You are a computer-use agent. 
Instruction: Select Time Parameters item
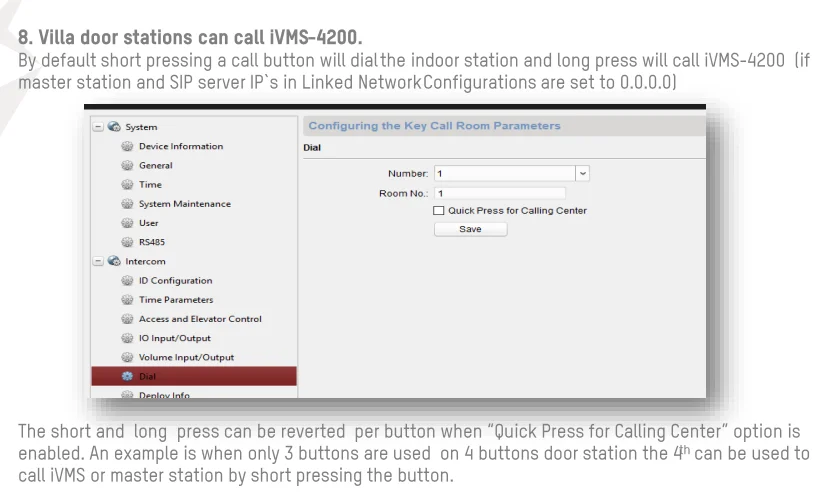[x=176, y=300]
